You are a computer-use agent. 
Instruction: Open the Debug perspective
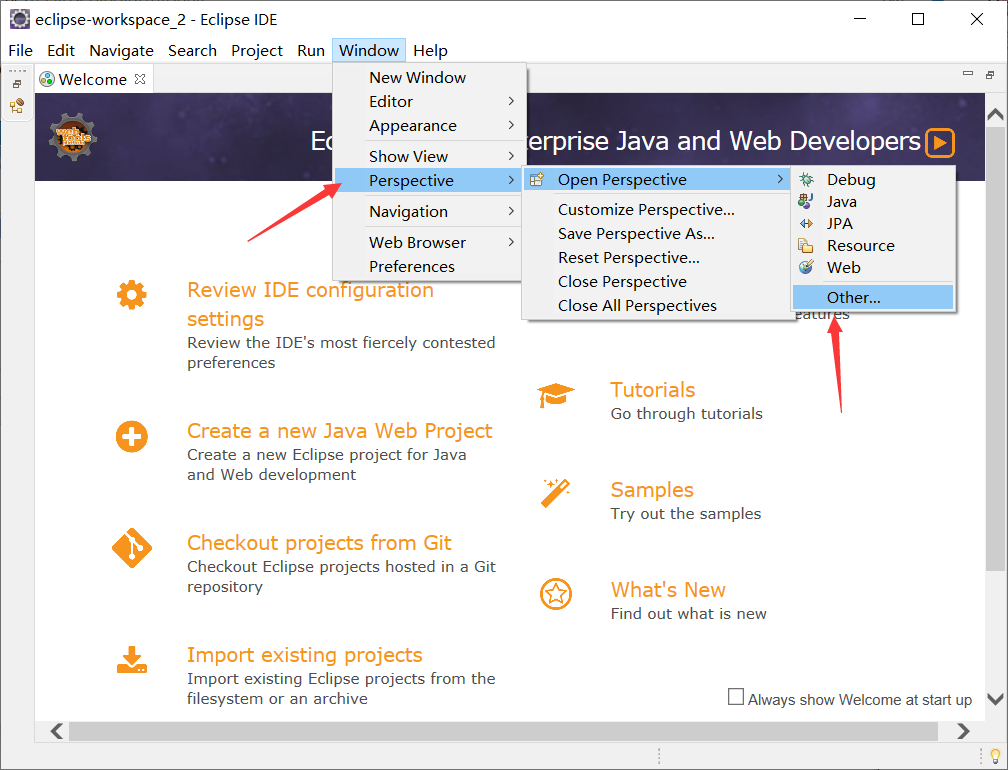(873, 179)
